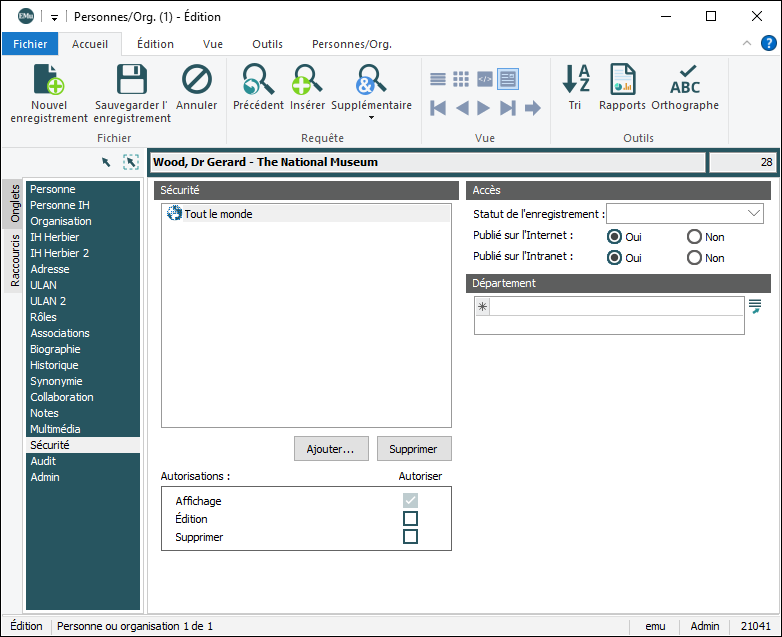Switch to the Audit tab in sidebar

(43, 461)
